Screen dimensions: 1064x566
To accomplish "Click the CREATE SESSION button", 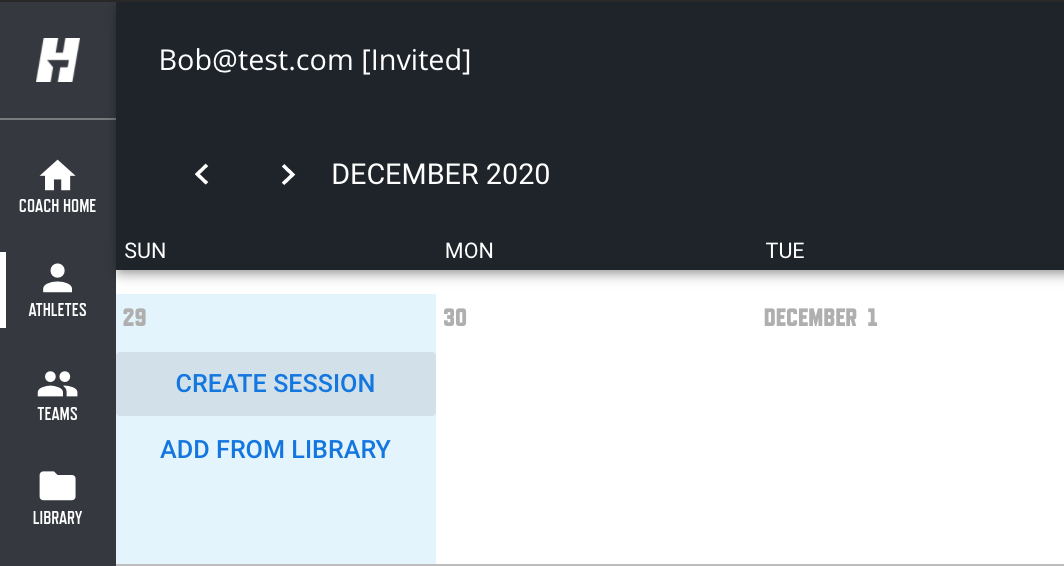I will coord(276,383).
